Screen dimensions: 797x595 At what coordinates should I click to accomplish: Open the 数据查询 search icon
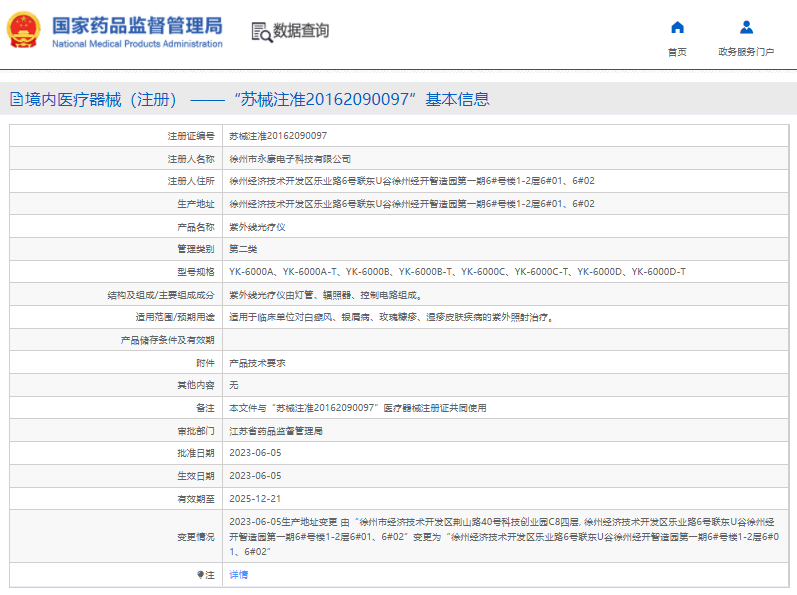[x=262, y=32]
